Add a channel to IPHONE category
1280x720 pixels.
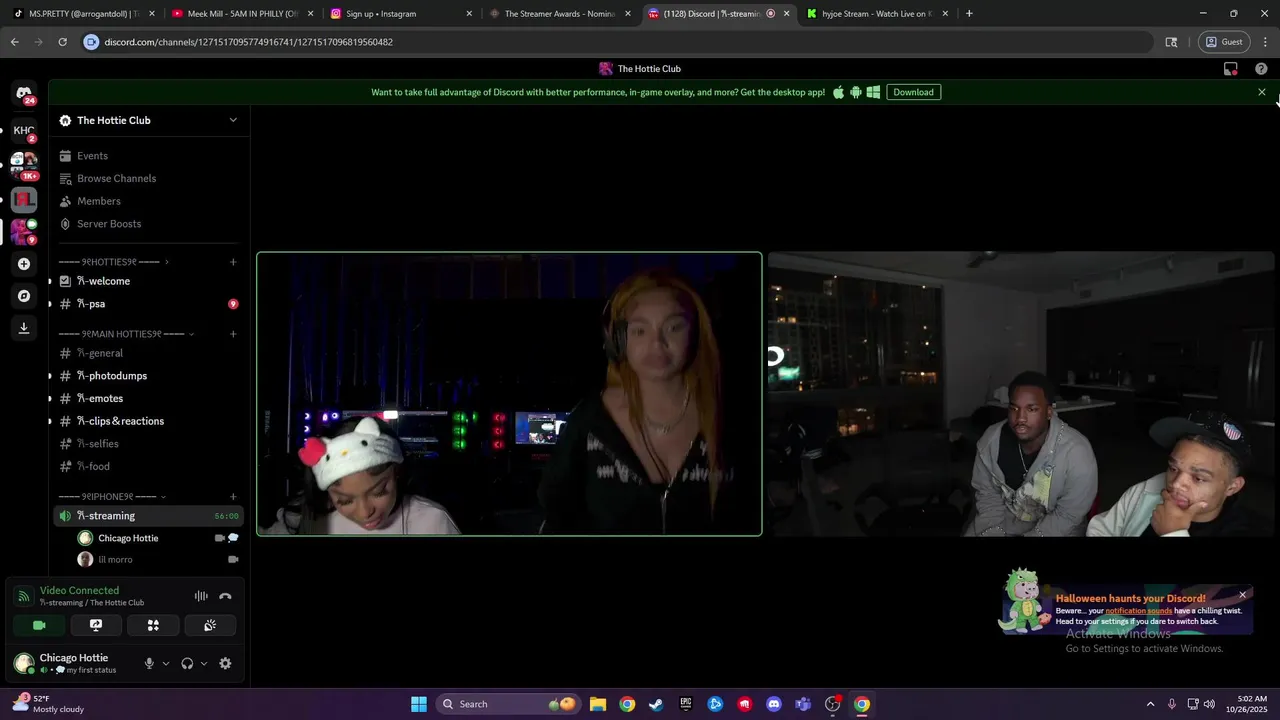tap(233, 497)
